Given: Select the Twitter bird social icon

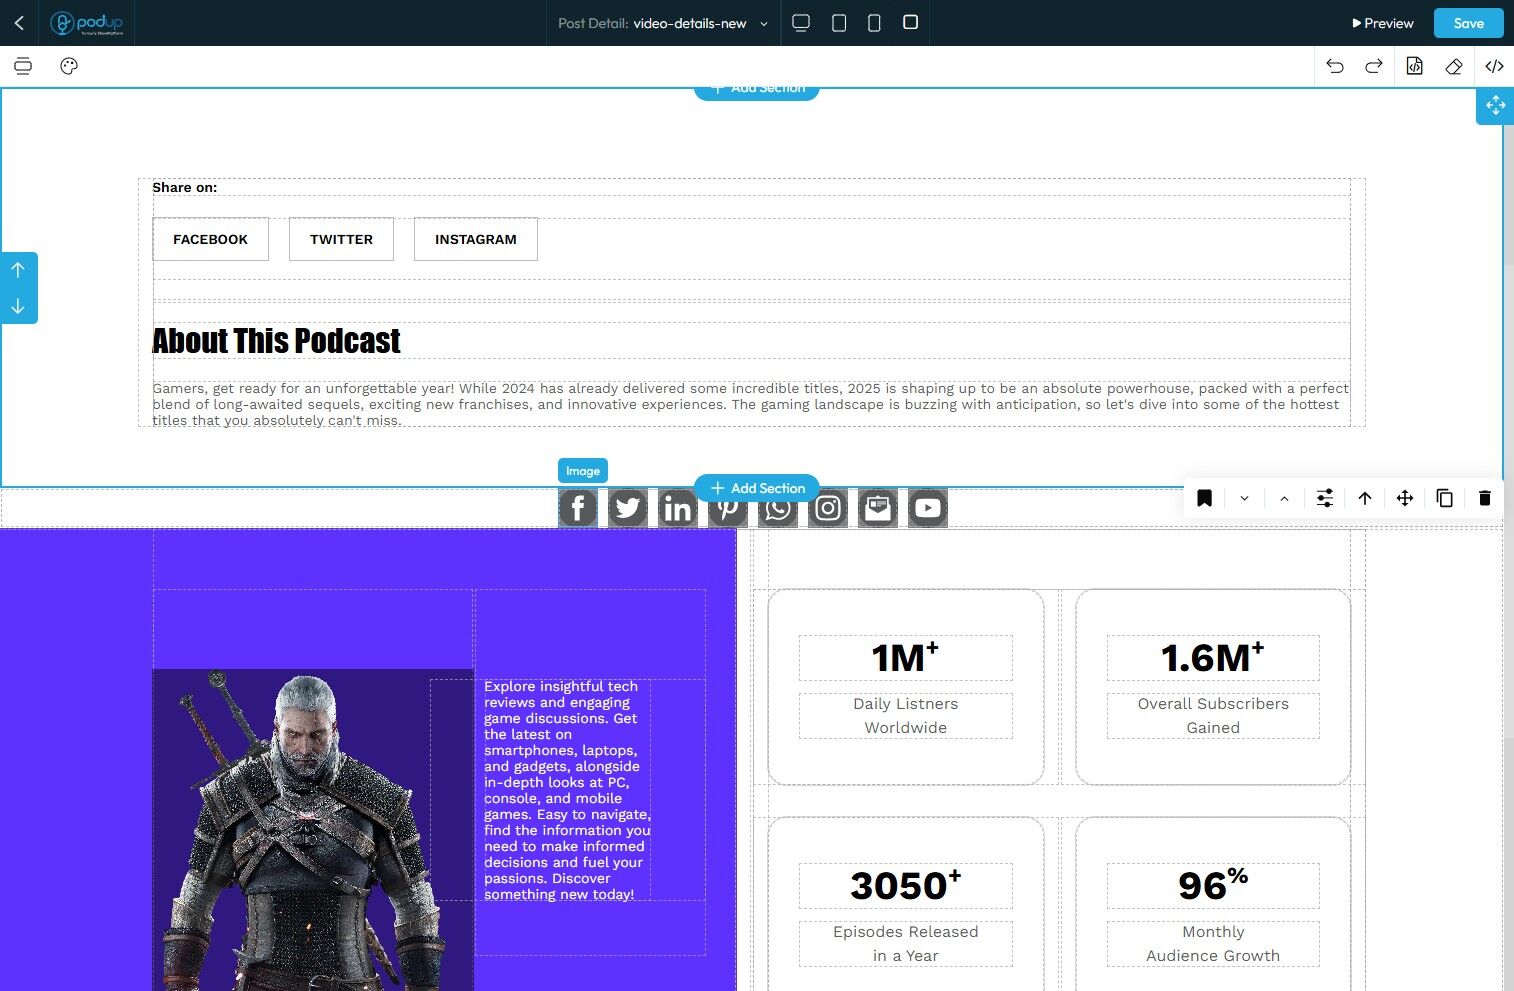Looking at the screenshot, I should (x=628, y=508).
